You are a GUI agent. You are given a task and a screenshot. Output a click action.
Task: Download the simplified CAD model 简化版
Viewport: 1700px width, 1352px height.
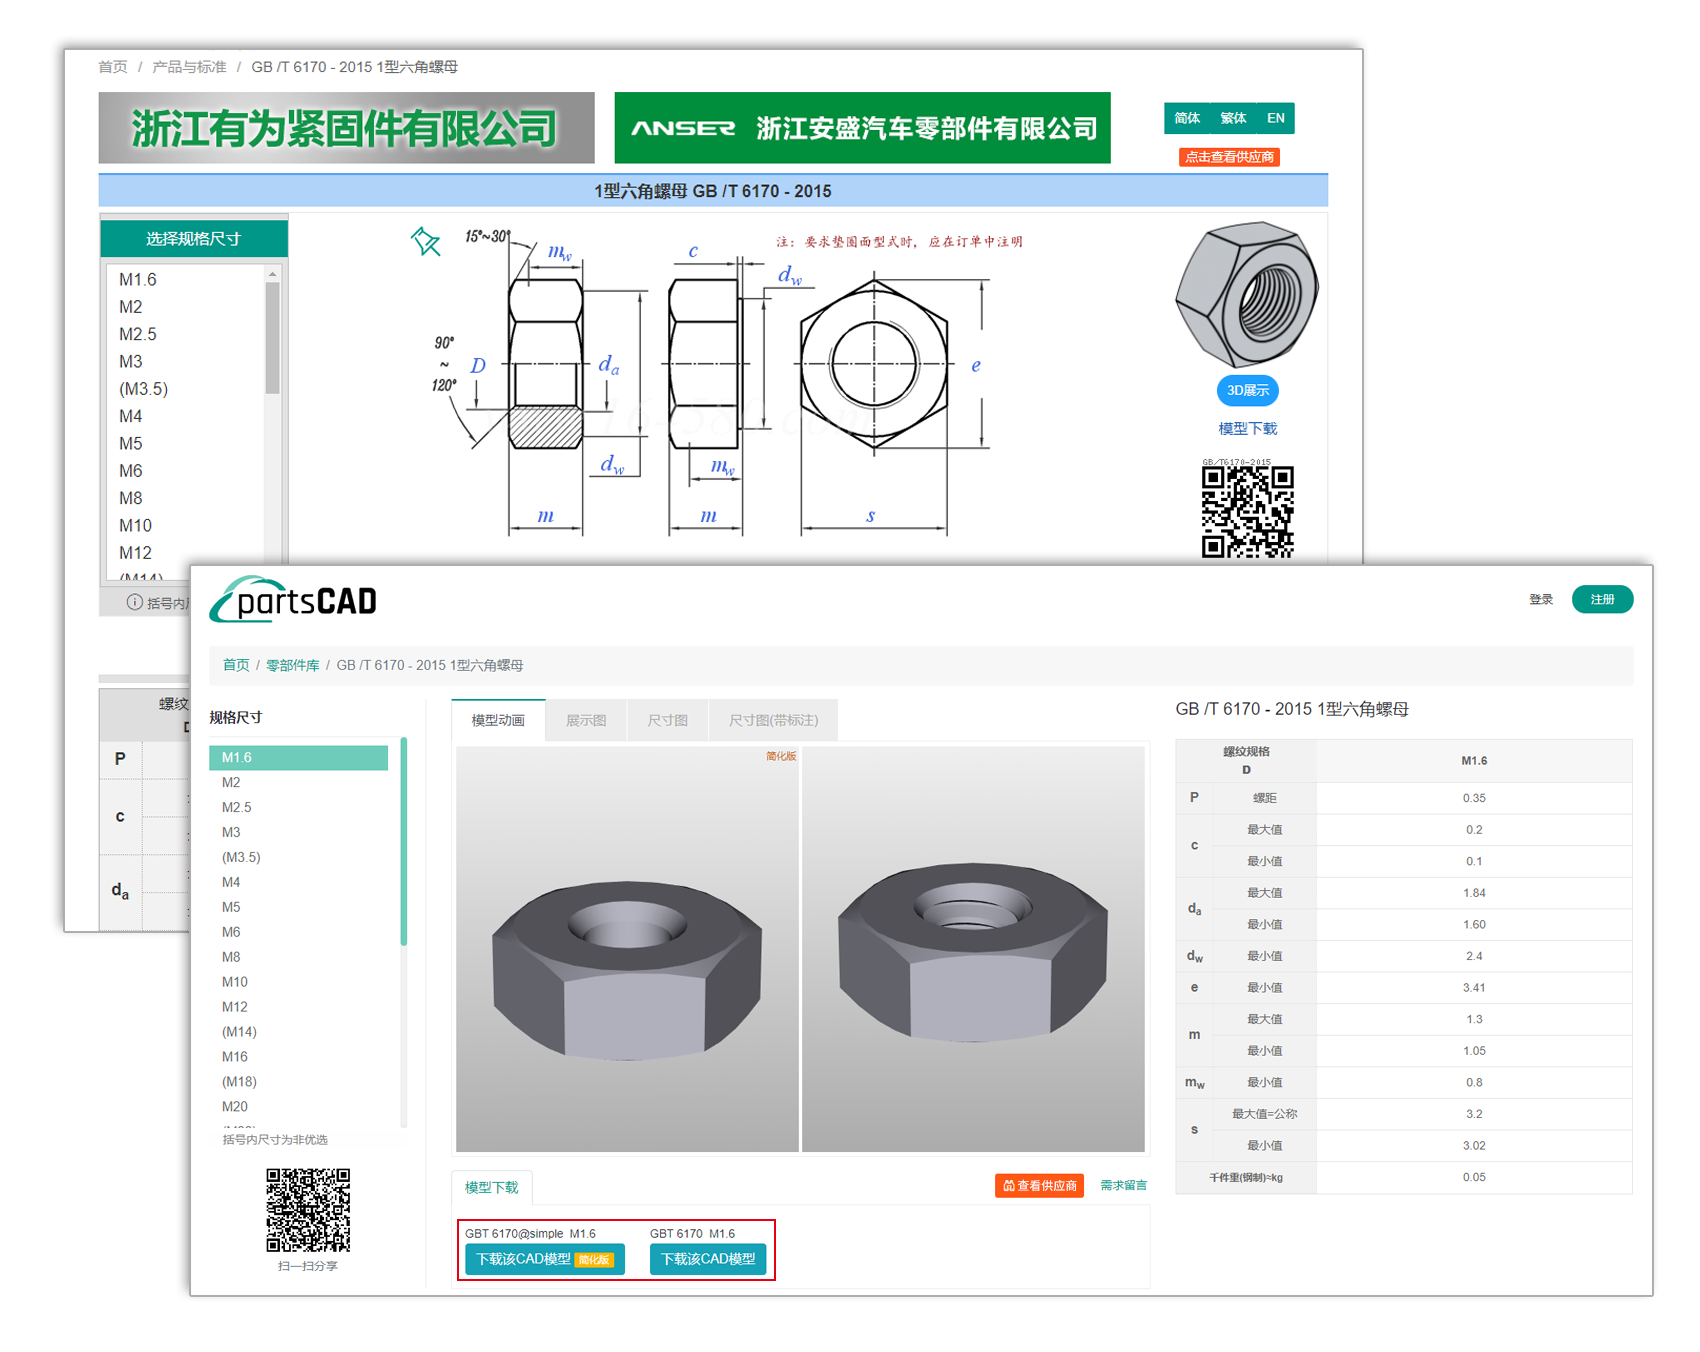544,1259
